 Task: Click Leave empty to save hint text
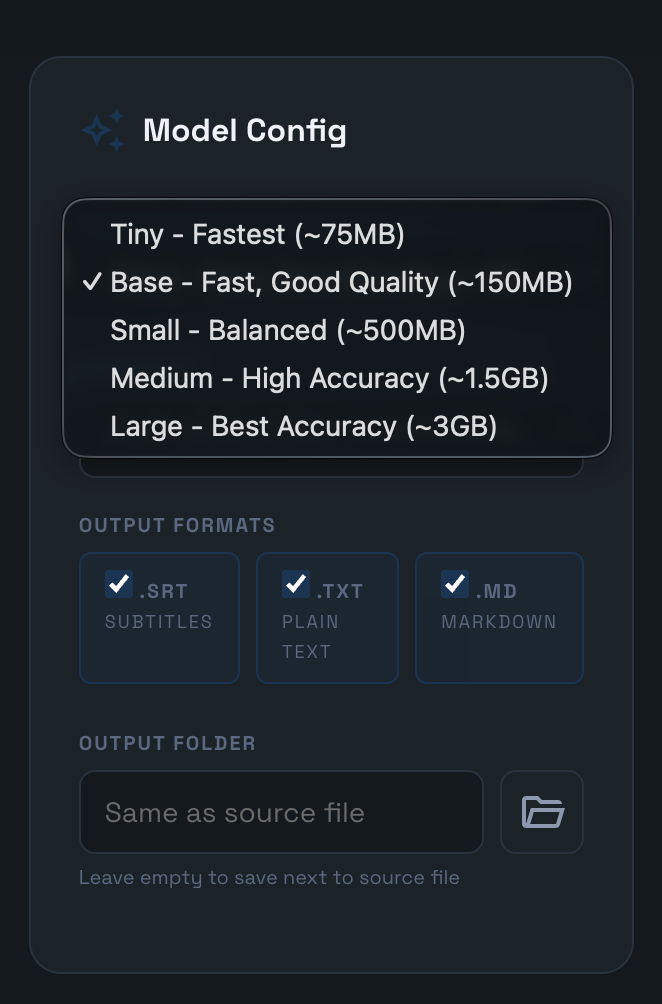click(x=268, y=877)
